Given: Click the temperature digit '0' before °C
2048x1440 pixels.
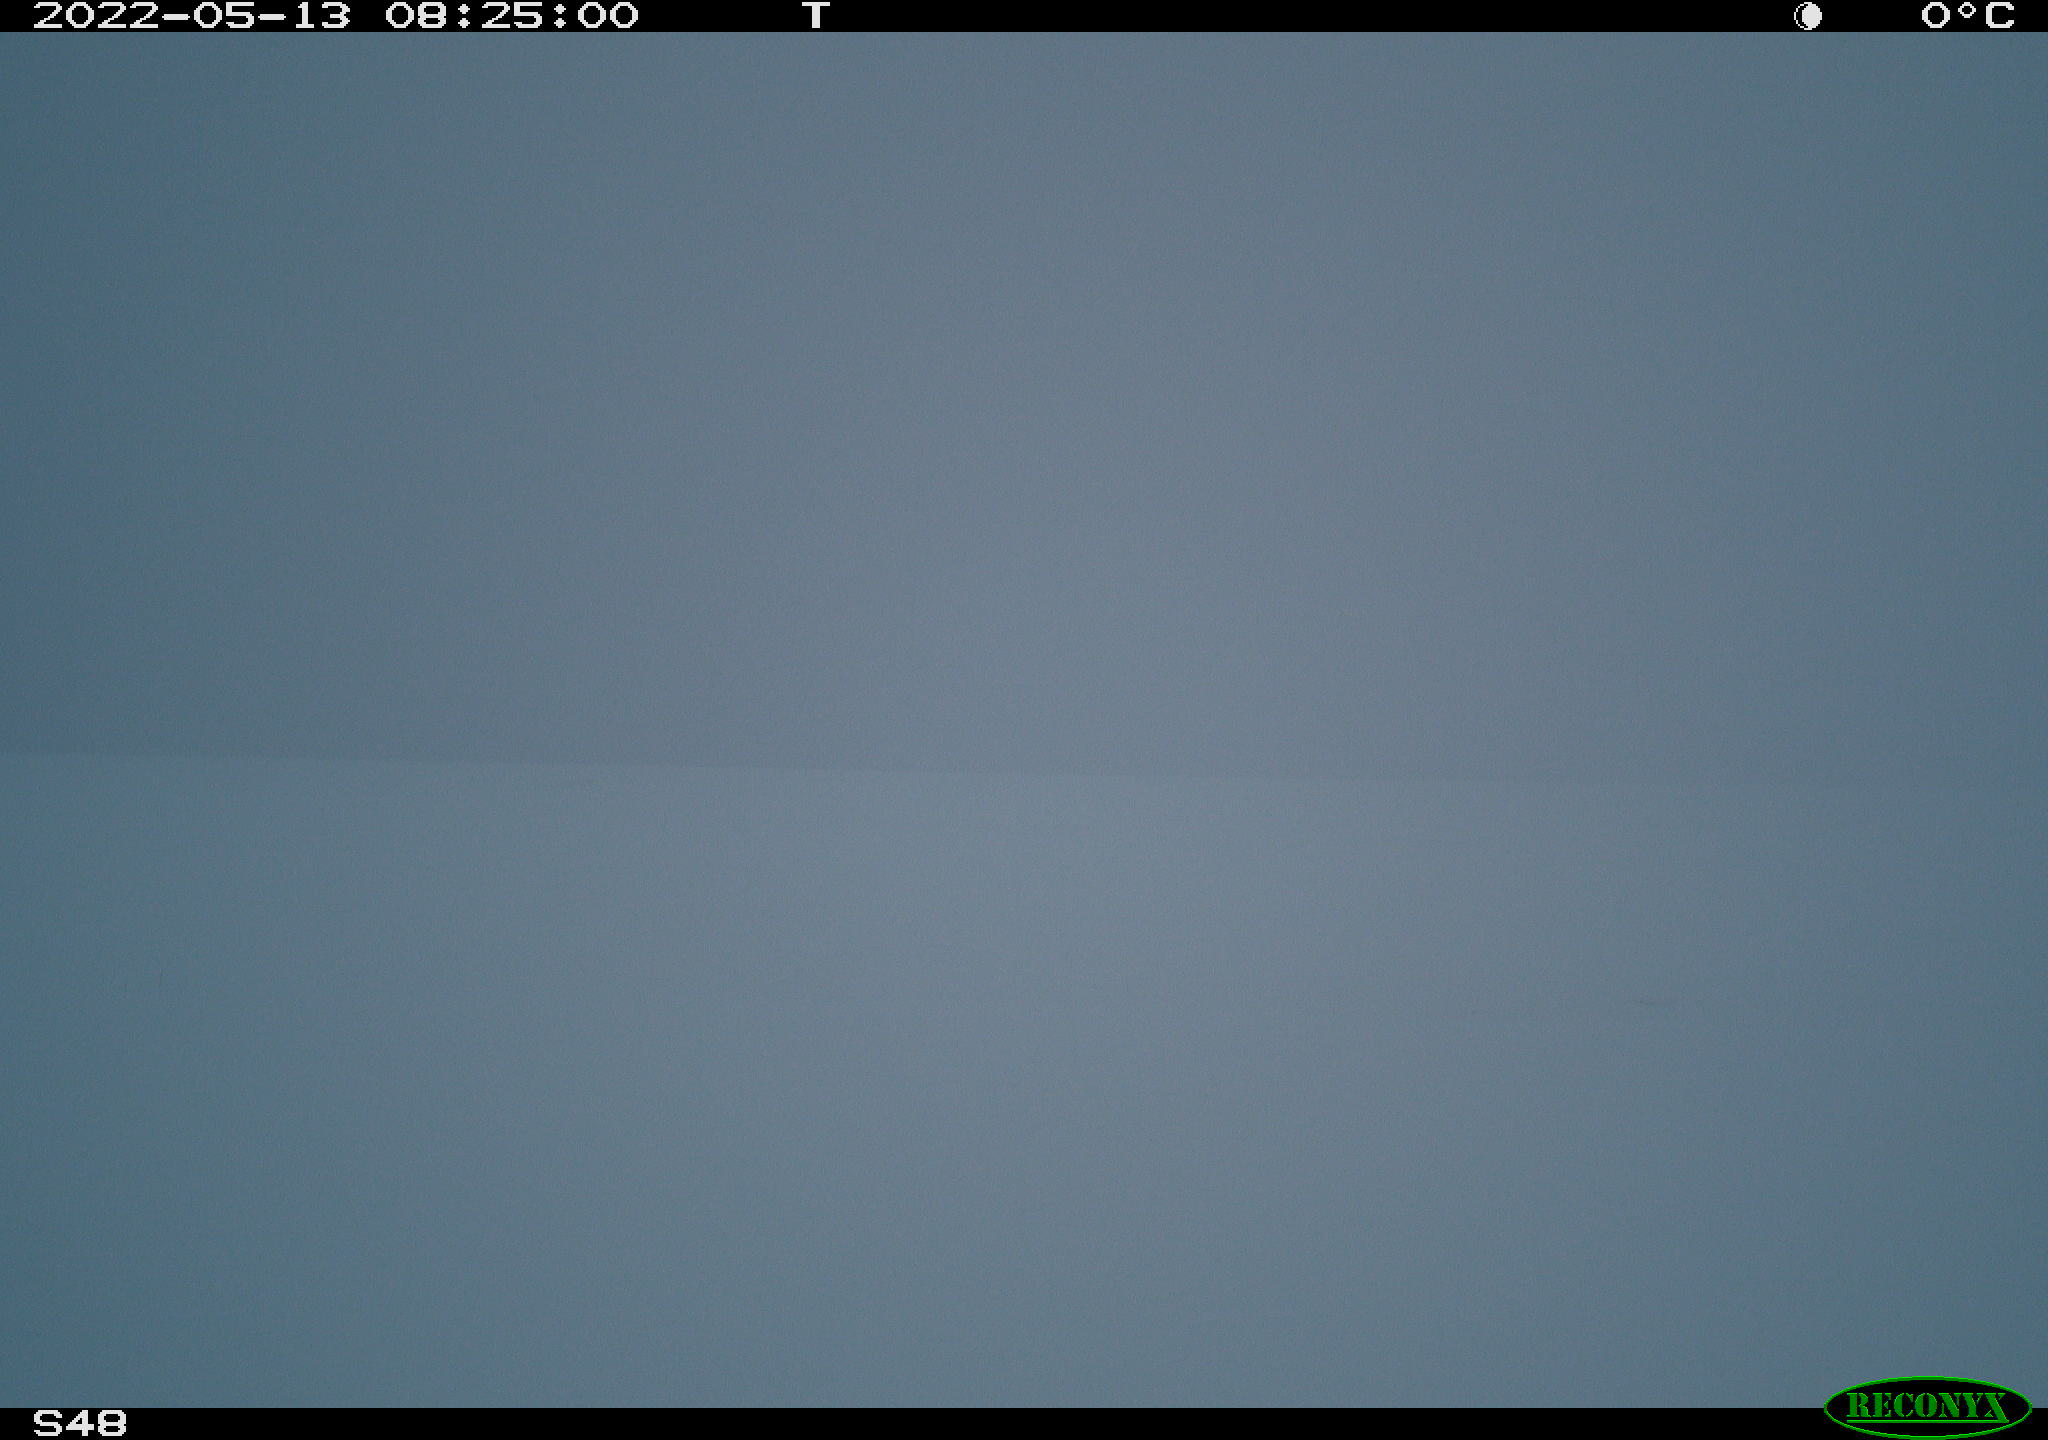Looking at the screenshot, I should tap(1937, 16).
